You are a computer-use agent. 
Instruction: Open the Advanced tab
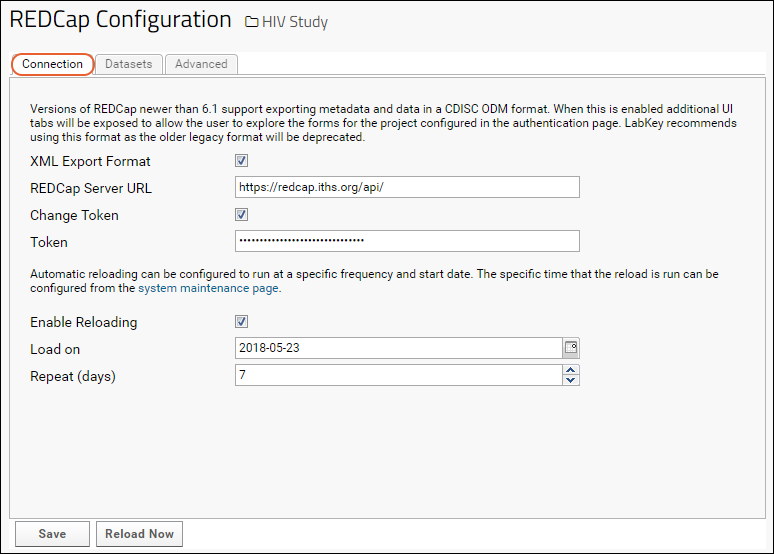coord(201,64)
